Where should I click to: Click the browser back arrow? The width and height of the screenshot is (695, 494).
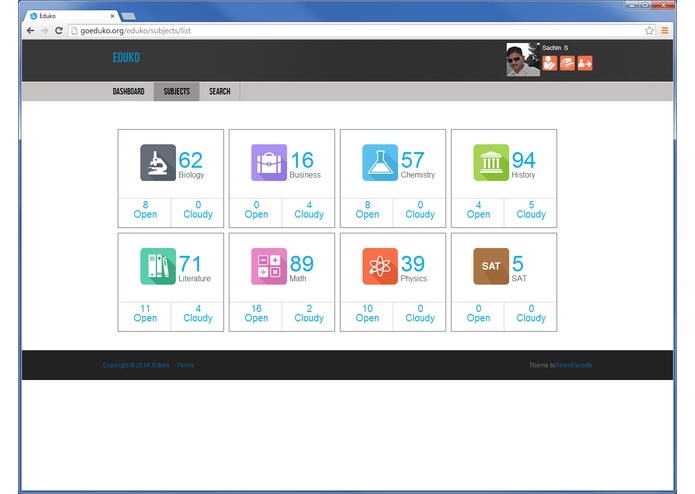click(x=30, y=31)
